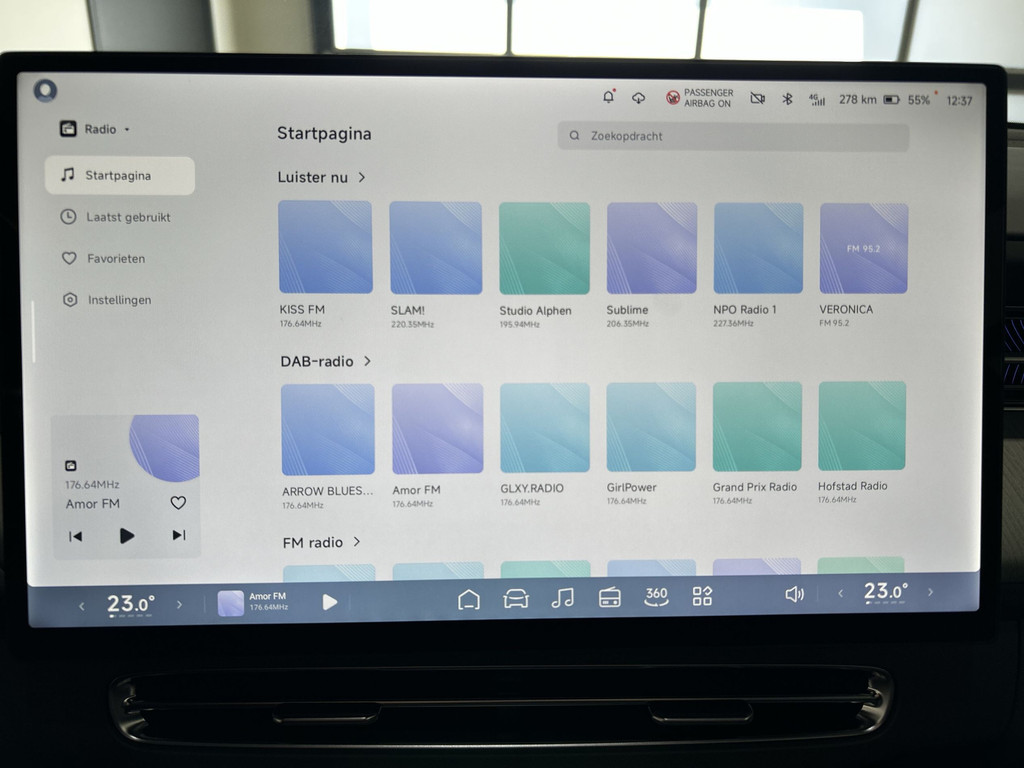
Task: Launch the 360 camera view
Action: 656,596
